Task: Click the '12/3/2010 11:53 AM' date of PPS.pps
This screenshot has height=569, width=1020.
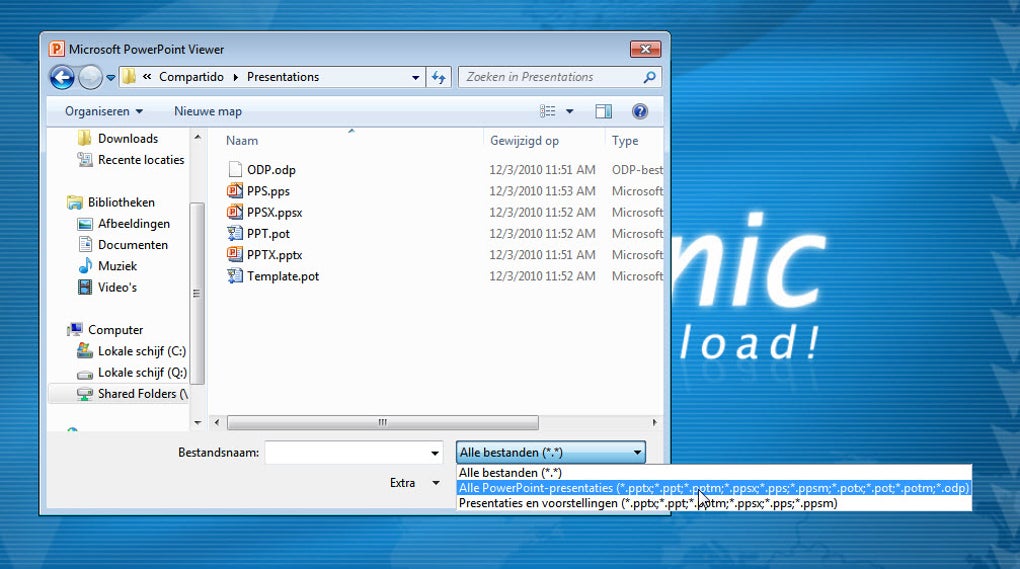Action: pos(543,191)
